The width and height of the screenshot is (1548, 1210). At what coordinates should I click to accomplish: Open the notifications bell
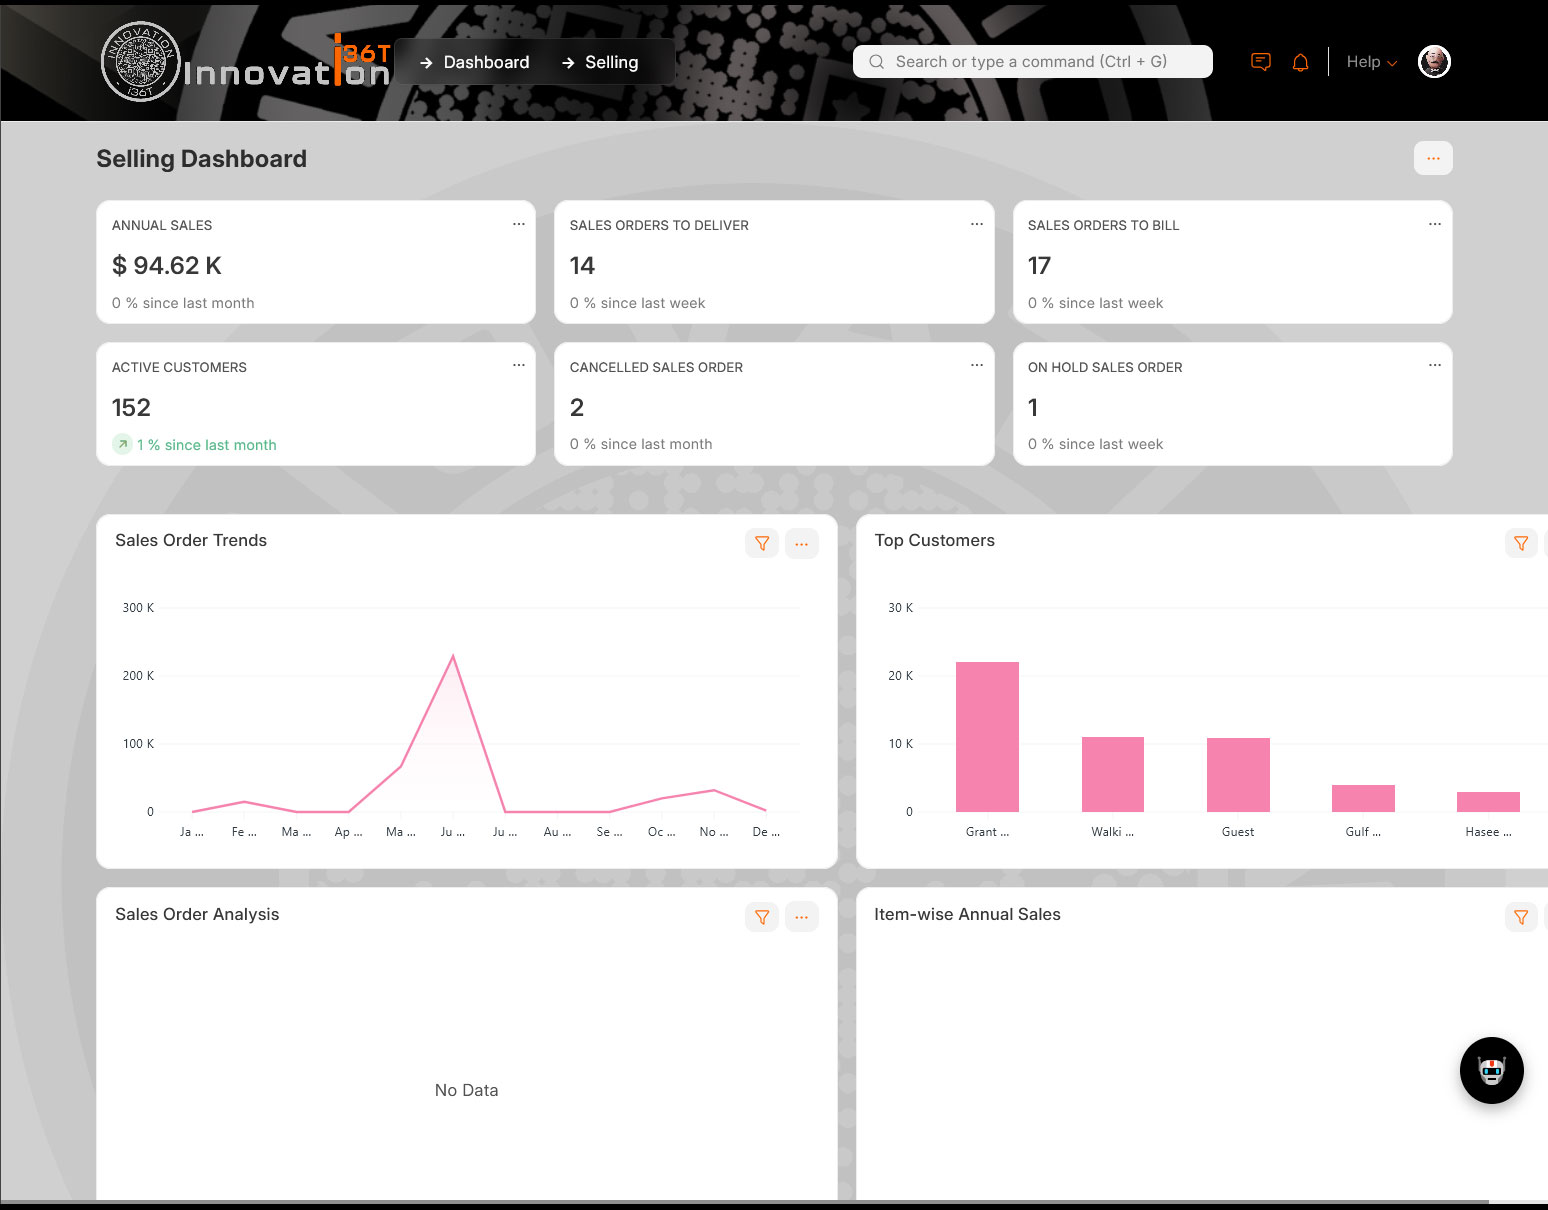pyautogui.click(x=1300, y=62)
